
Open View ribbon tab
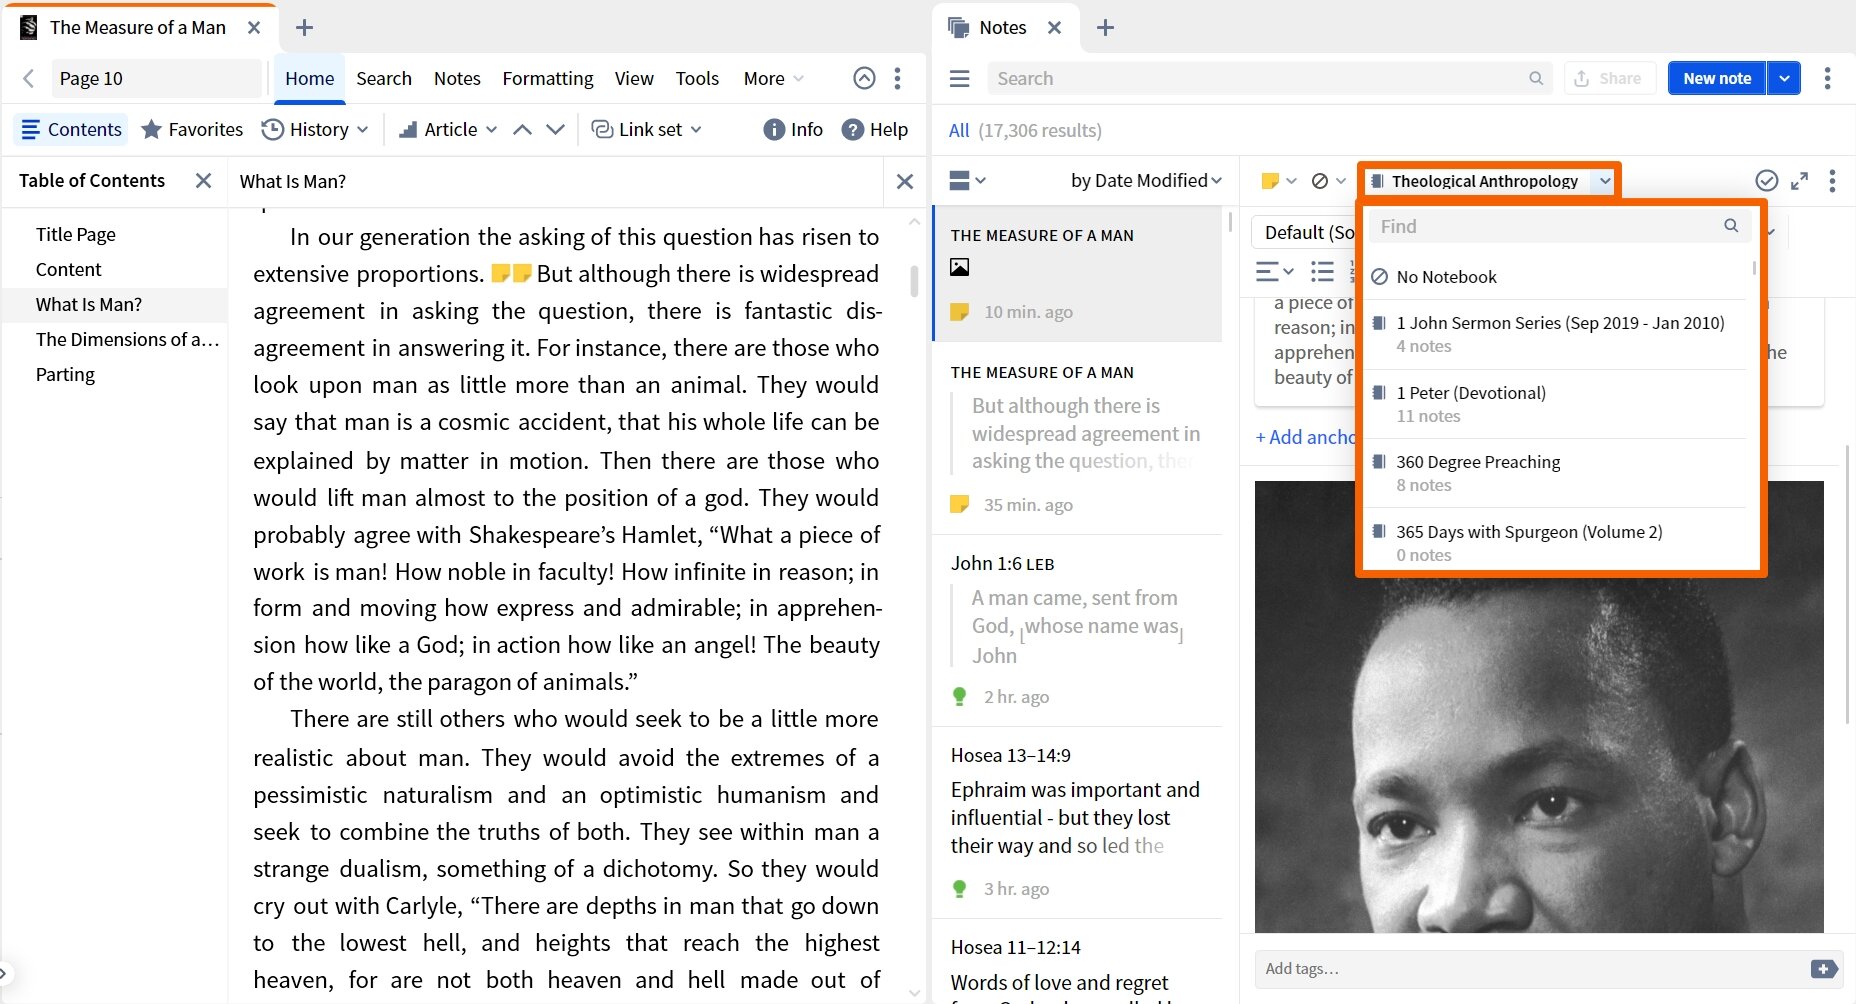point(634,78)
